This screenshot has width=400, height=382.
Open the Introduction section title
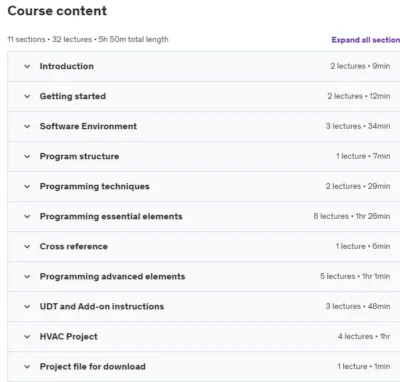tap(67, 66)
